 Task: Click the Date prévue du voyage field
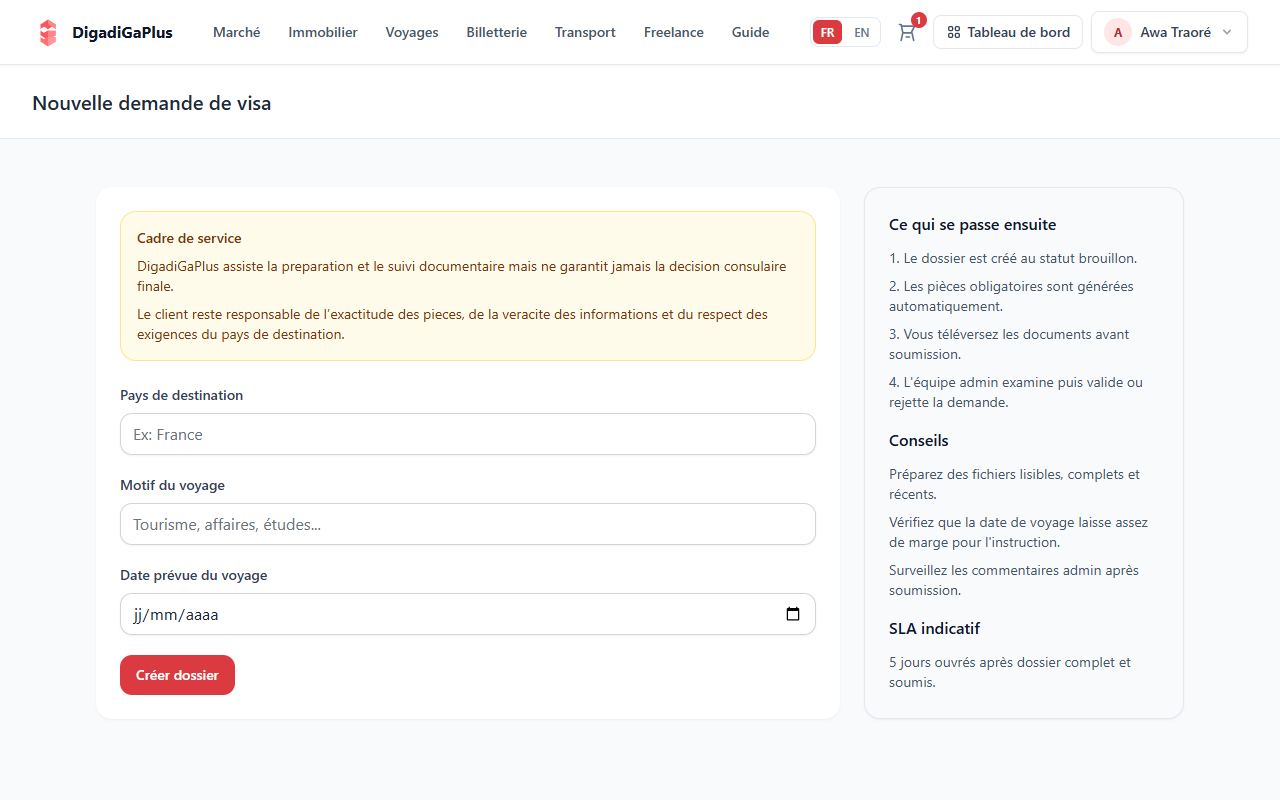pyautogui.click(x=468, y=614)
